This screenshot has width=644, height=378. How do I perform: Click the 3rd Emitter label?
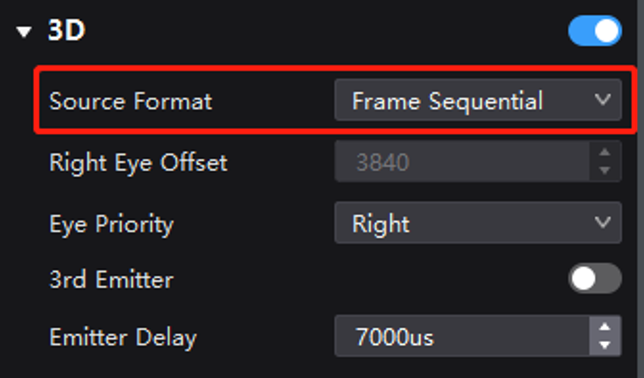pyautogui.click(x=111, y=280)
